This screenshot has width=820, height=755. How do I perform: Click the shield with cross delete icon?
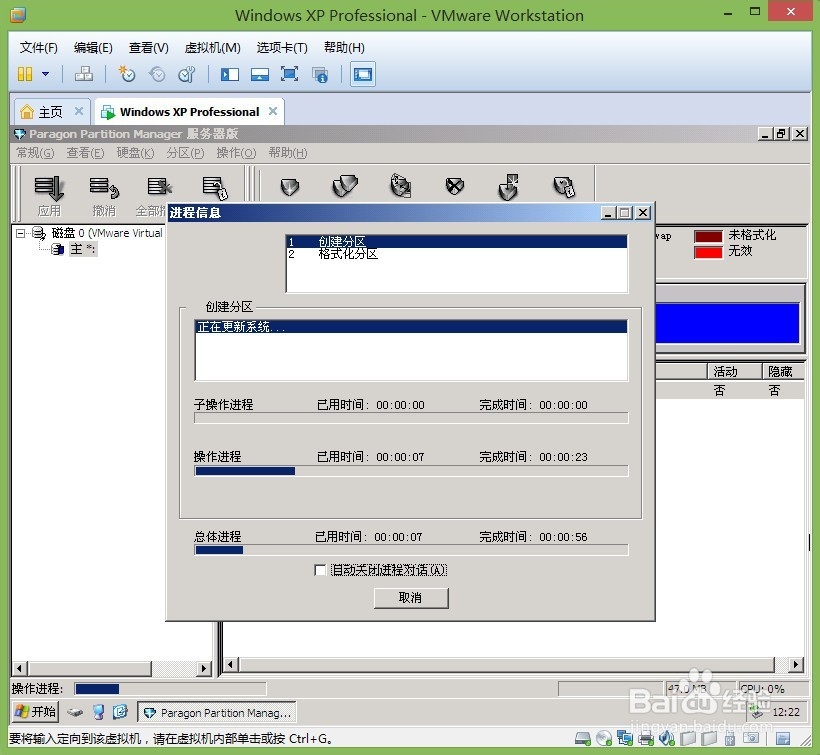coord(455,186)
